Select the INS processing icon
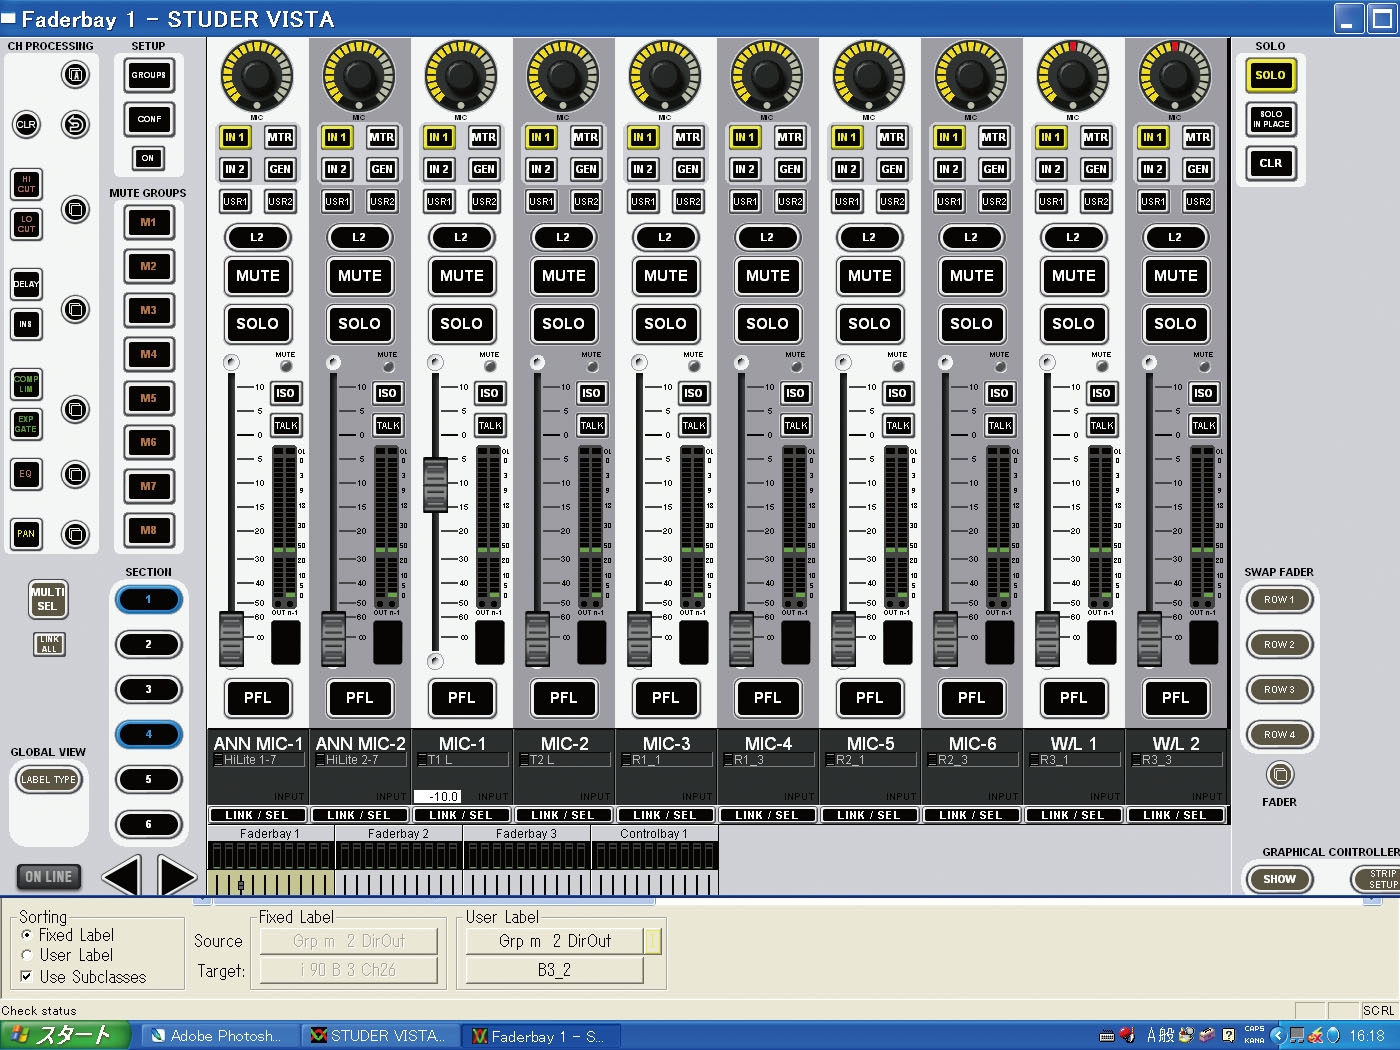This screenshot has height=1050, width=1400. [x=26, y=324]
